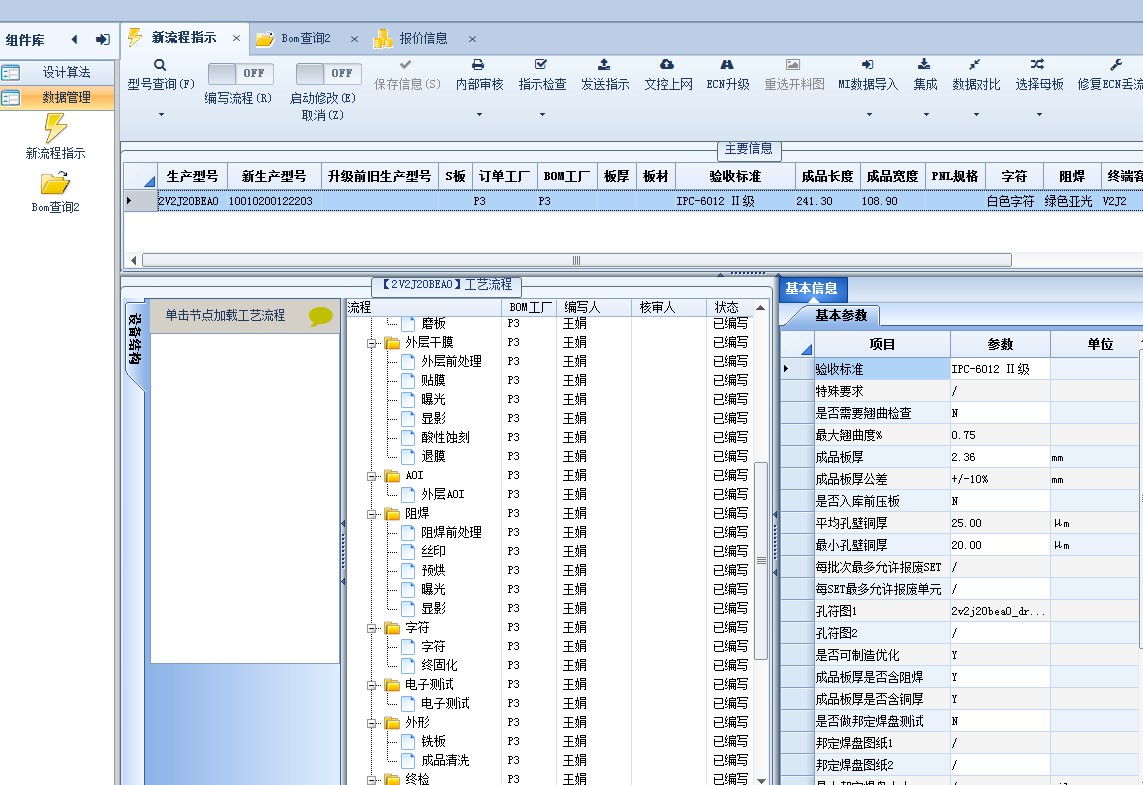This screenshot has height=785, width=1143.
Task: Click the MI数据导入 import icon
Action: tap(867, 65)
